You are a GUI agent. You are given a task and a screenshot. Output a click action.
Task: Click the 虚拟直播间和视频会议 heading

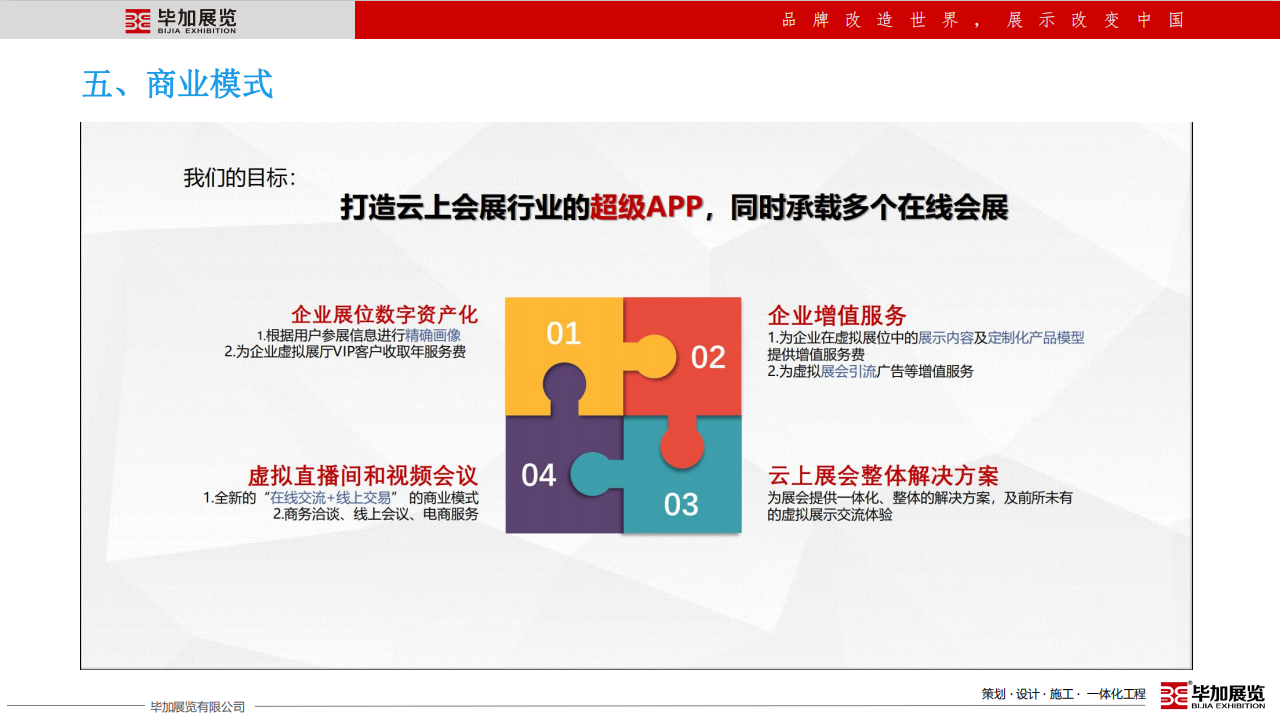click(363, 476)
